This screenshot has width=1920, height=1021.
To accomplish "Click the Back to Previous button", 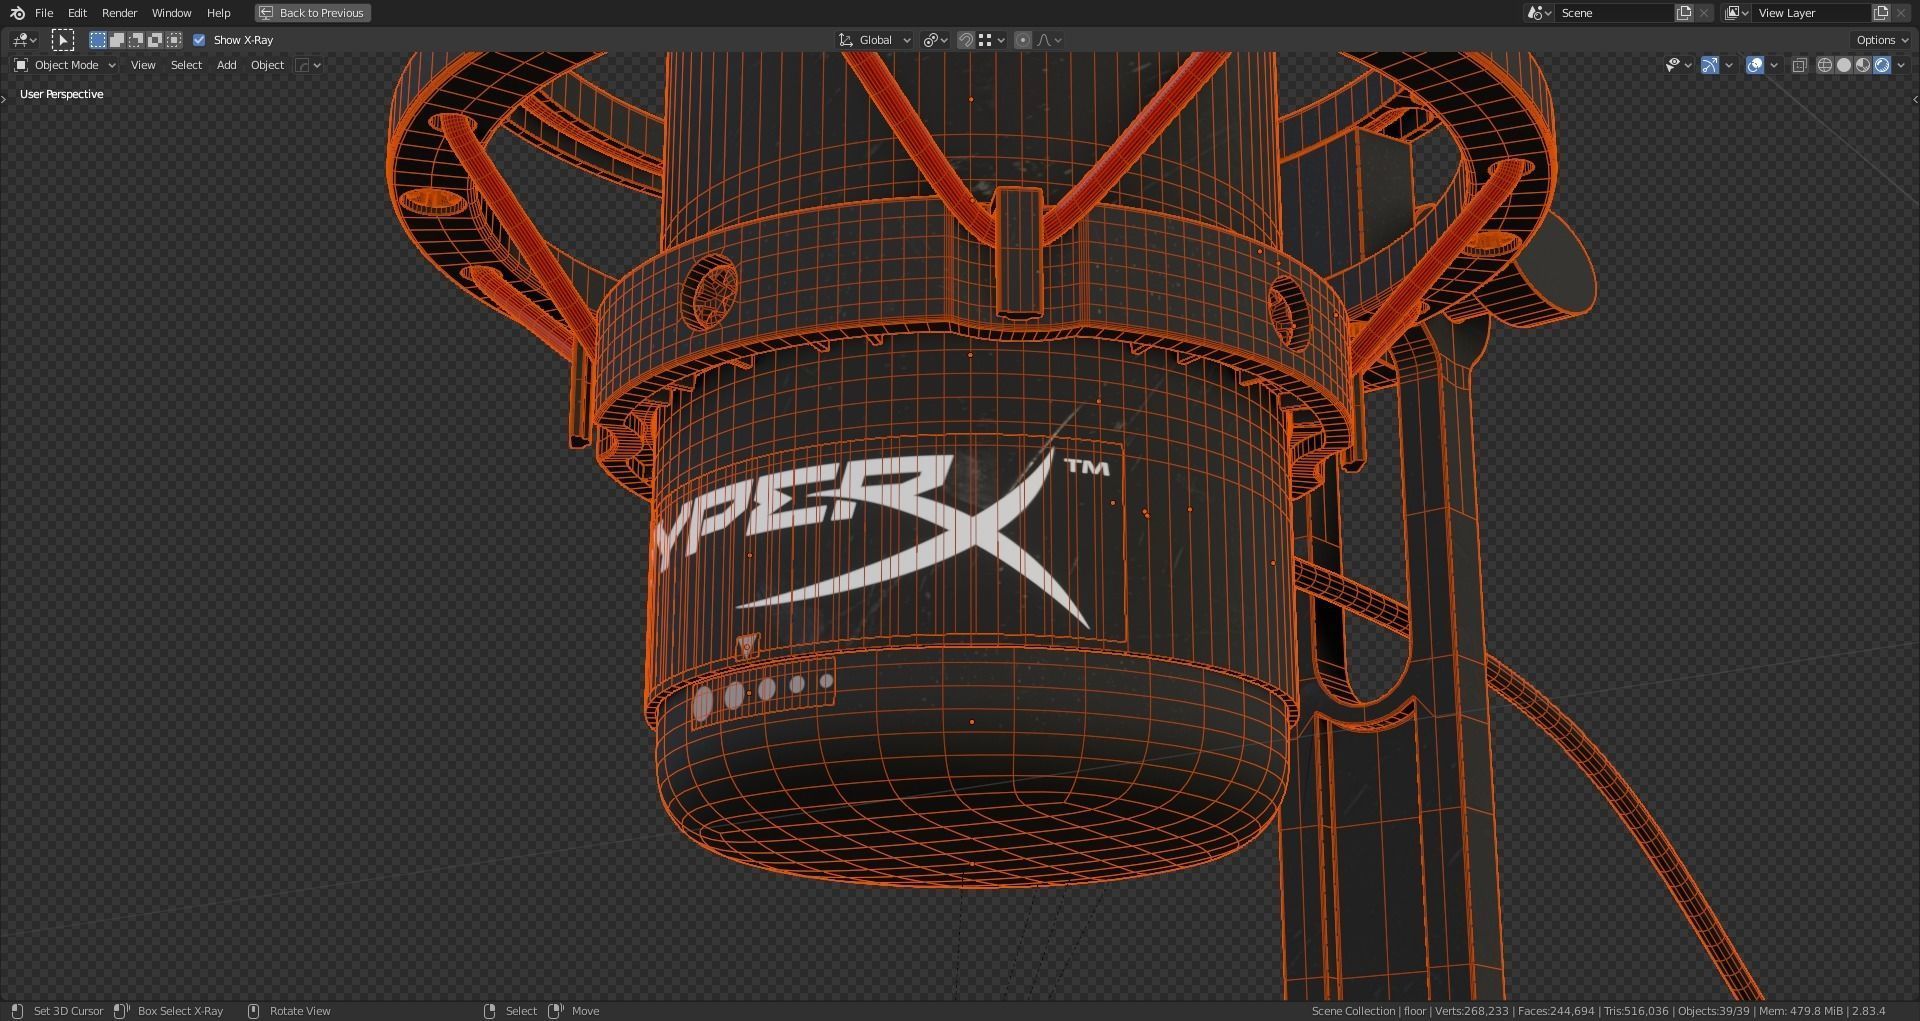I will [313, 13].
